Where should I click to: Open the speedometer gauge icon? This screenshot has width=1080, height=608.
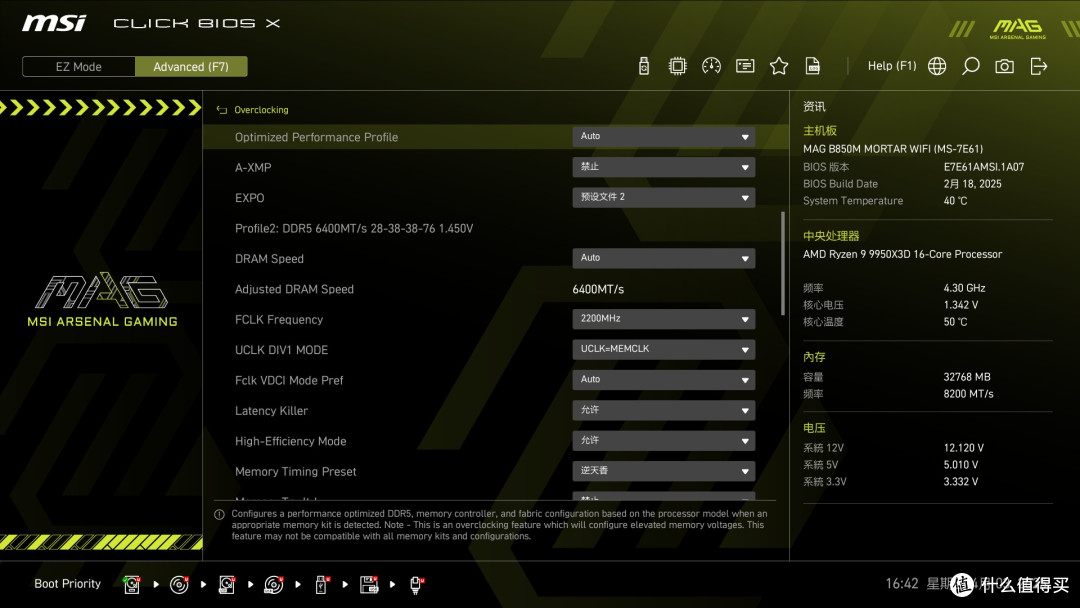point(712,66)
